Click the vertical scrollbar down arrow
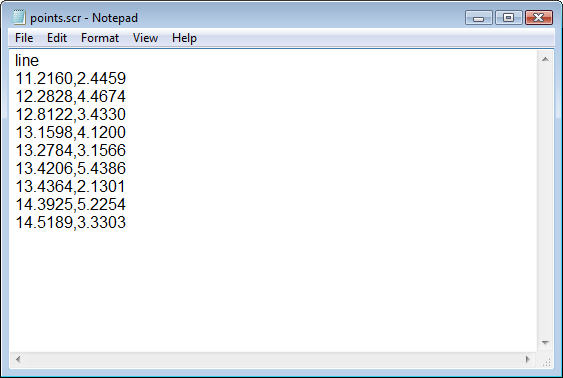Image resolution: width=563 pixels, height=378 pixels. point(545,343)
